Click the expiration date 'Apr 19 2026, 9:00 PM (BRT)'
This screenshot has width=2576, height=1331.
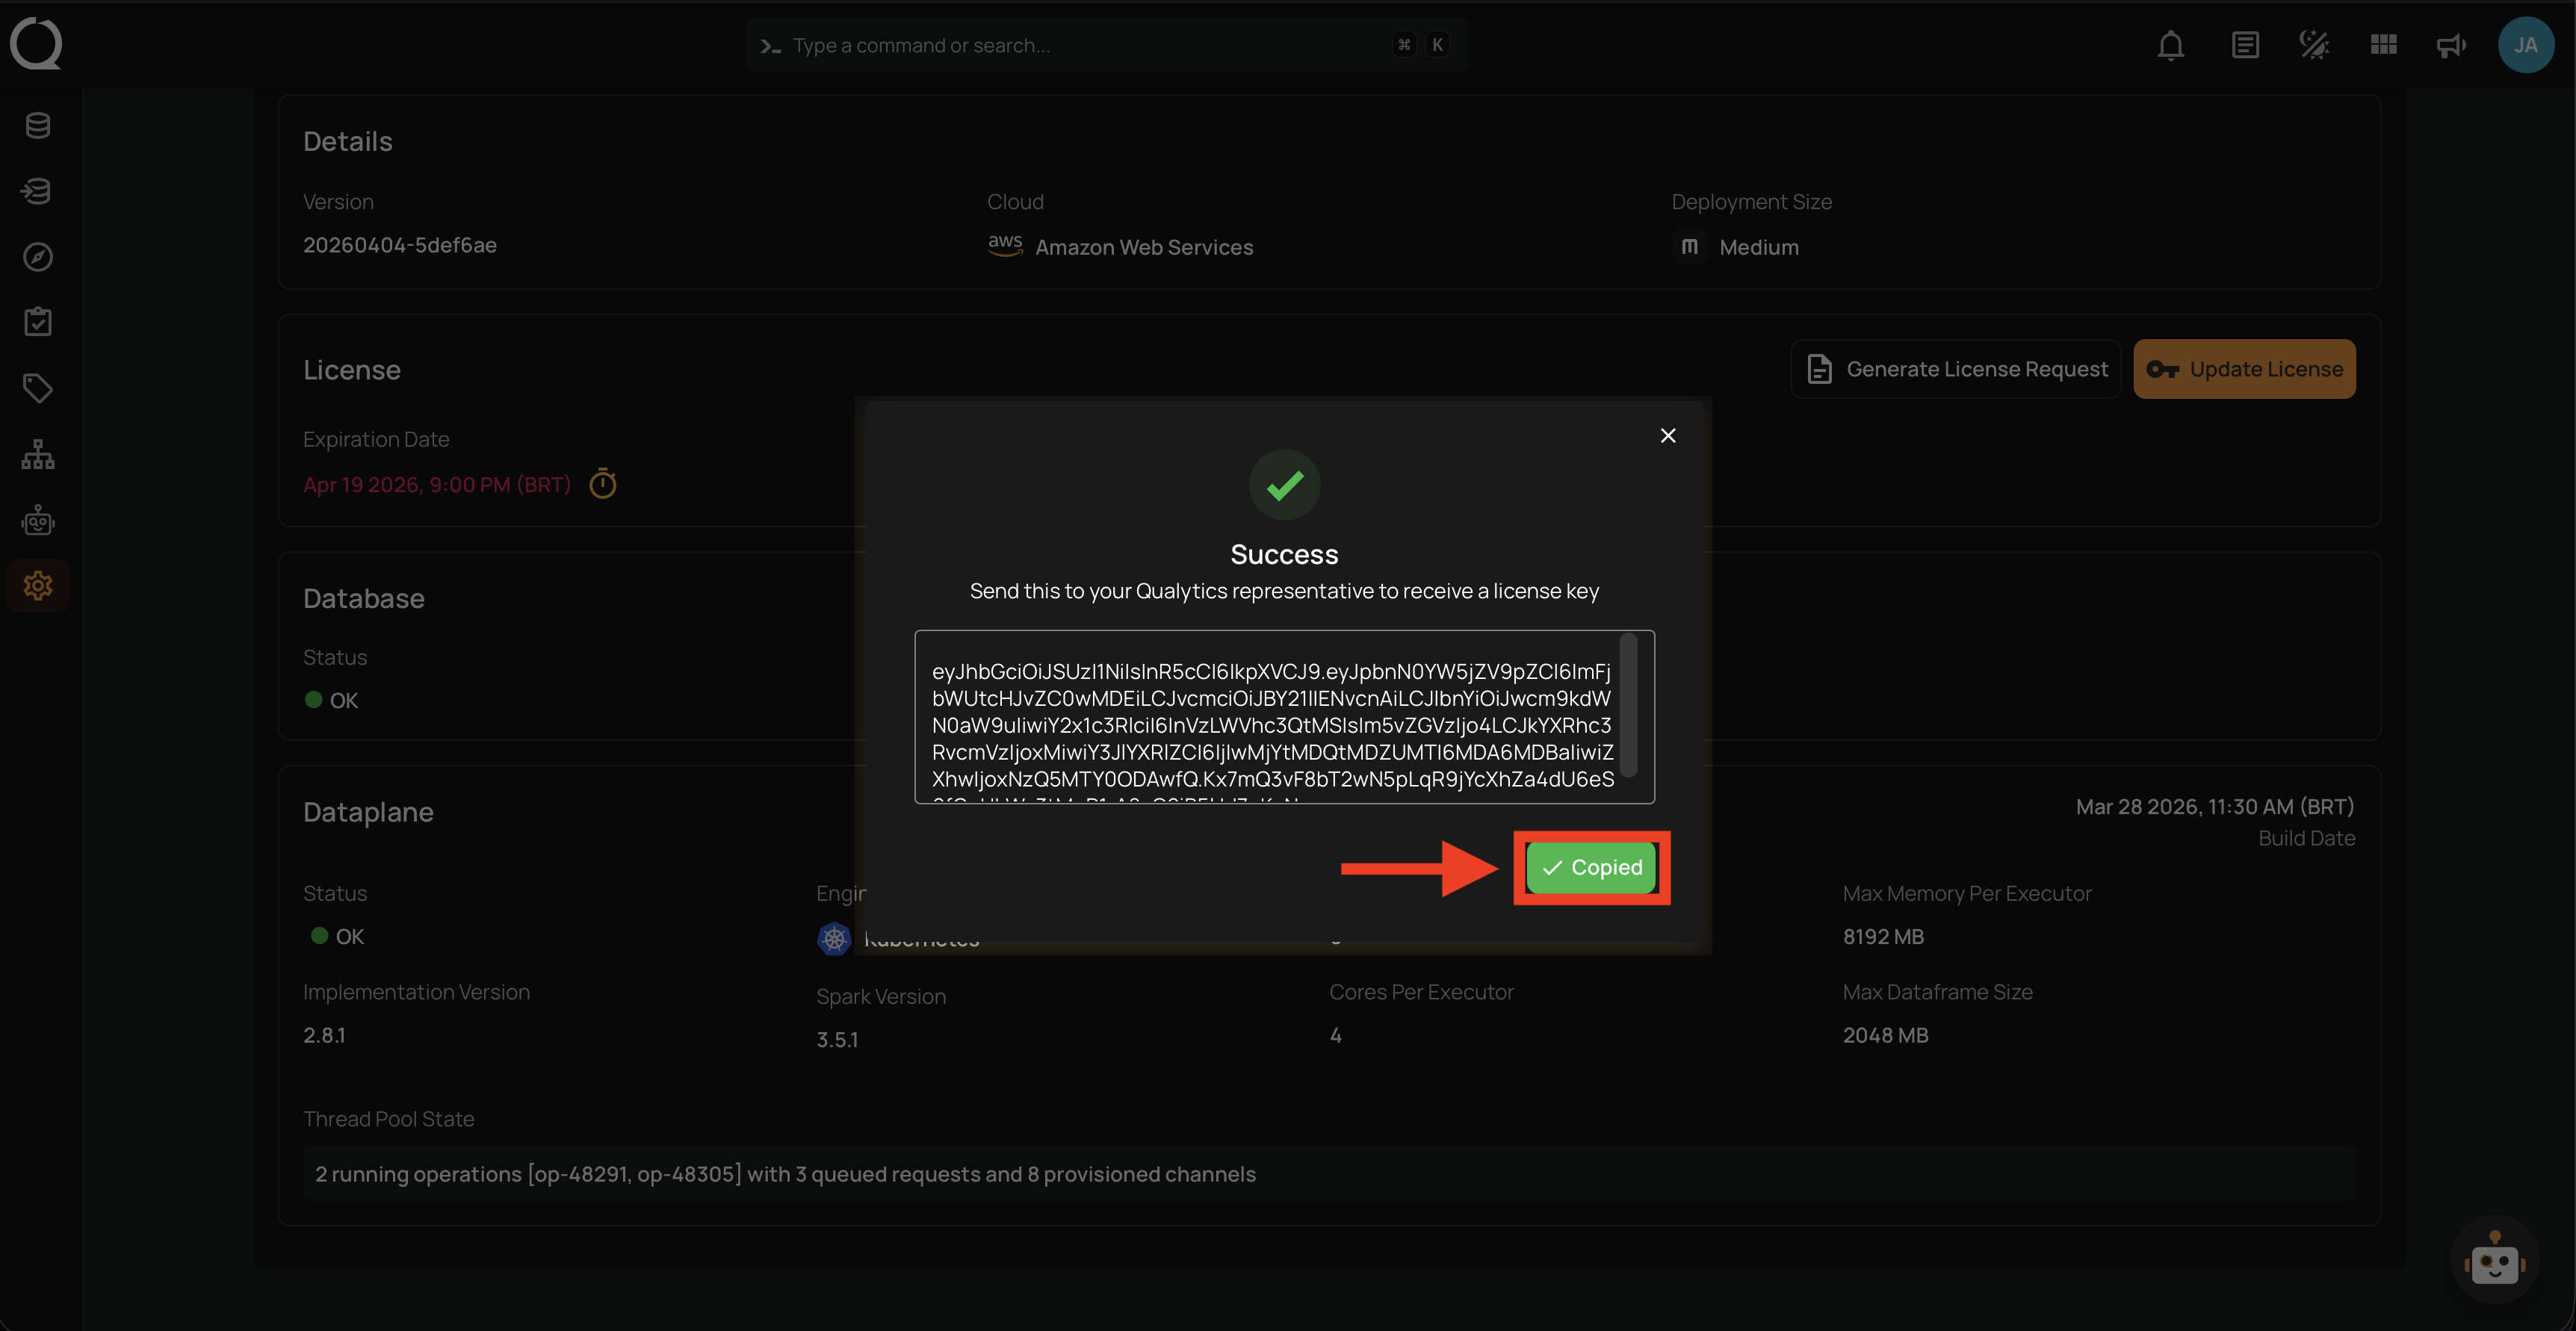point(437,485)
